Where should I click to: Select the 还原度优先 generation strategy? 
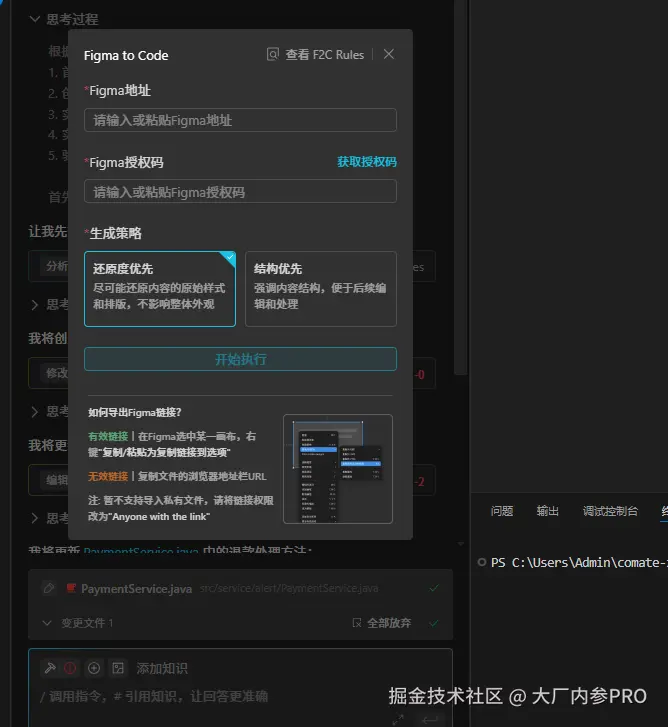160,289
